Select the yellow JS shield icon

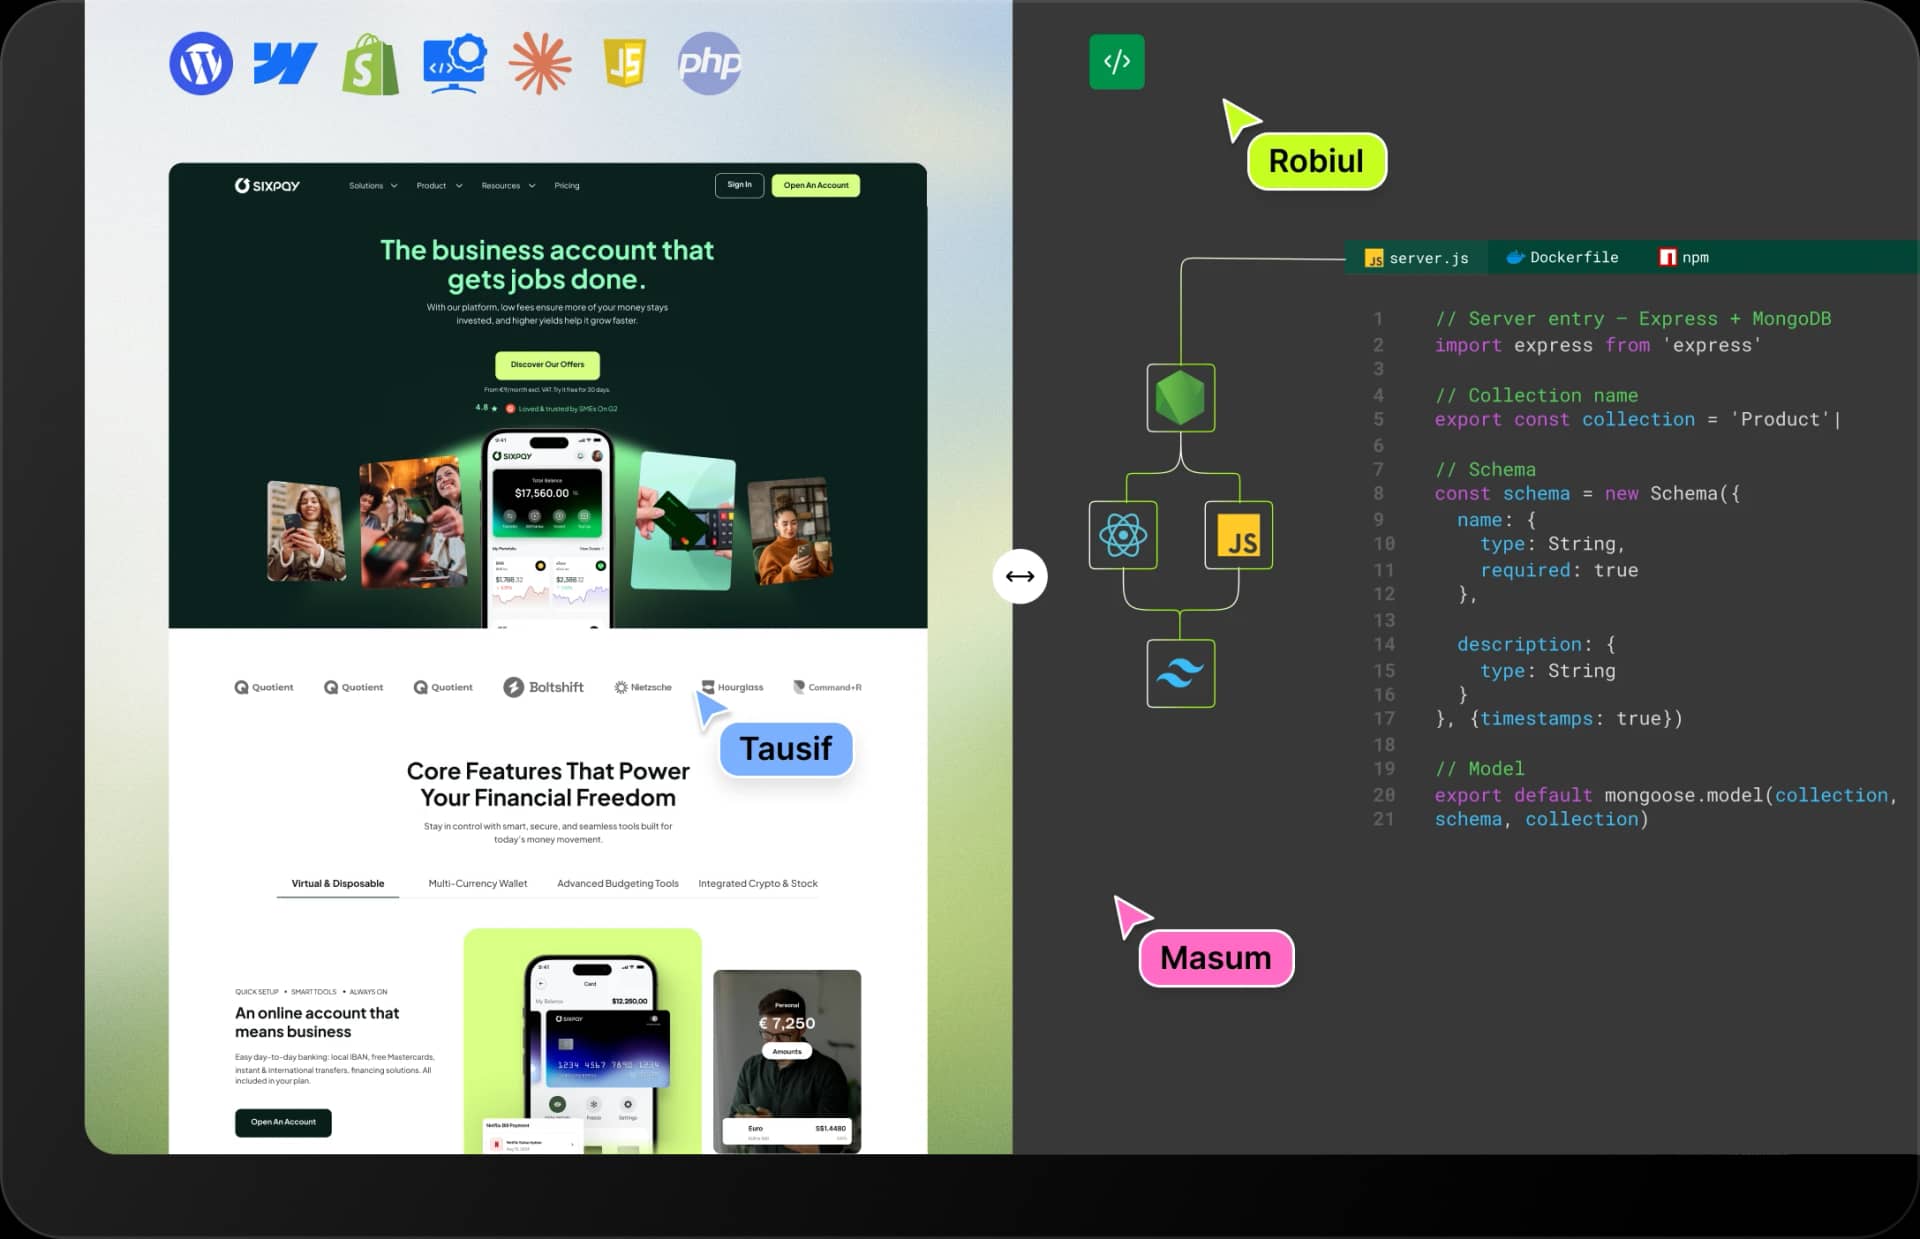click(x=625, y=63)
